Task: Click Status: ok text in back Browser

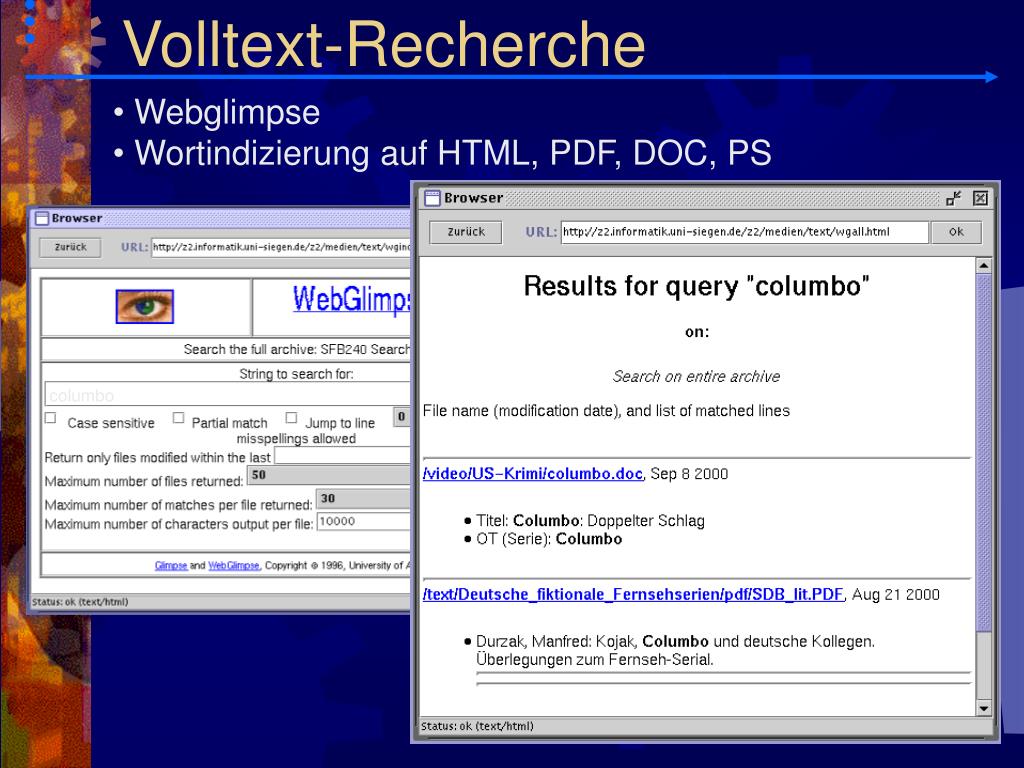Action: [x=80, y=602]
